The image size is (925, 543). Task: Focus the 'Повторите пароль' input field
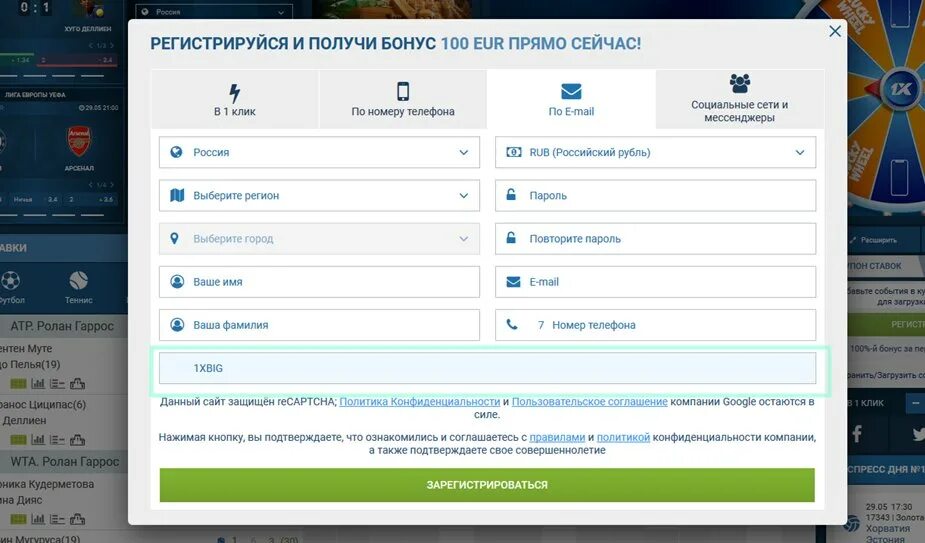coord(655,238)
